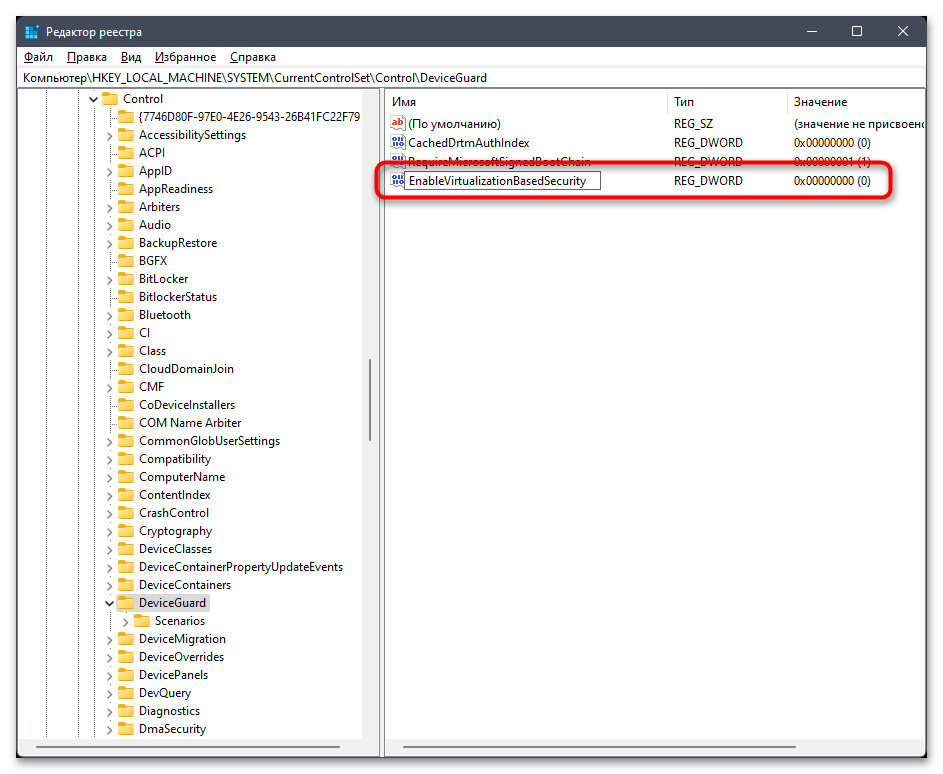The height and width of the screenshot is (774, 943).
Task: Collapse the Control key
Action: [x=93, y=99]
